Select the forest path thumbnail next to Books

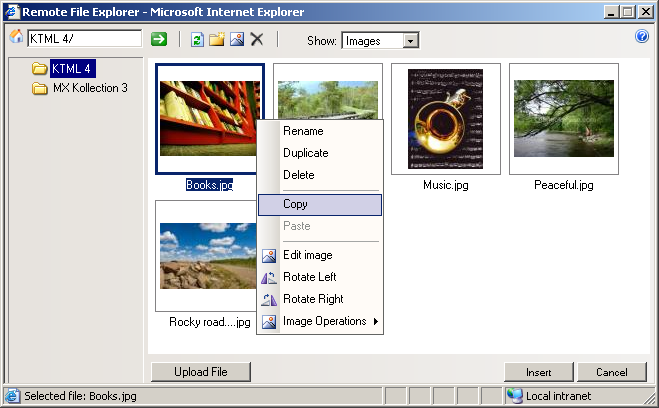328,91
